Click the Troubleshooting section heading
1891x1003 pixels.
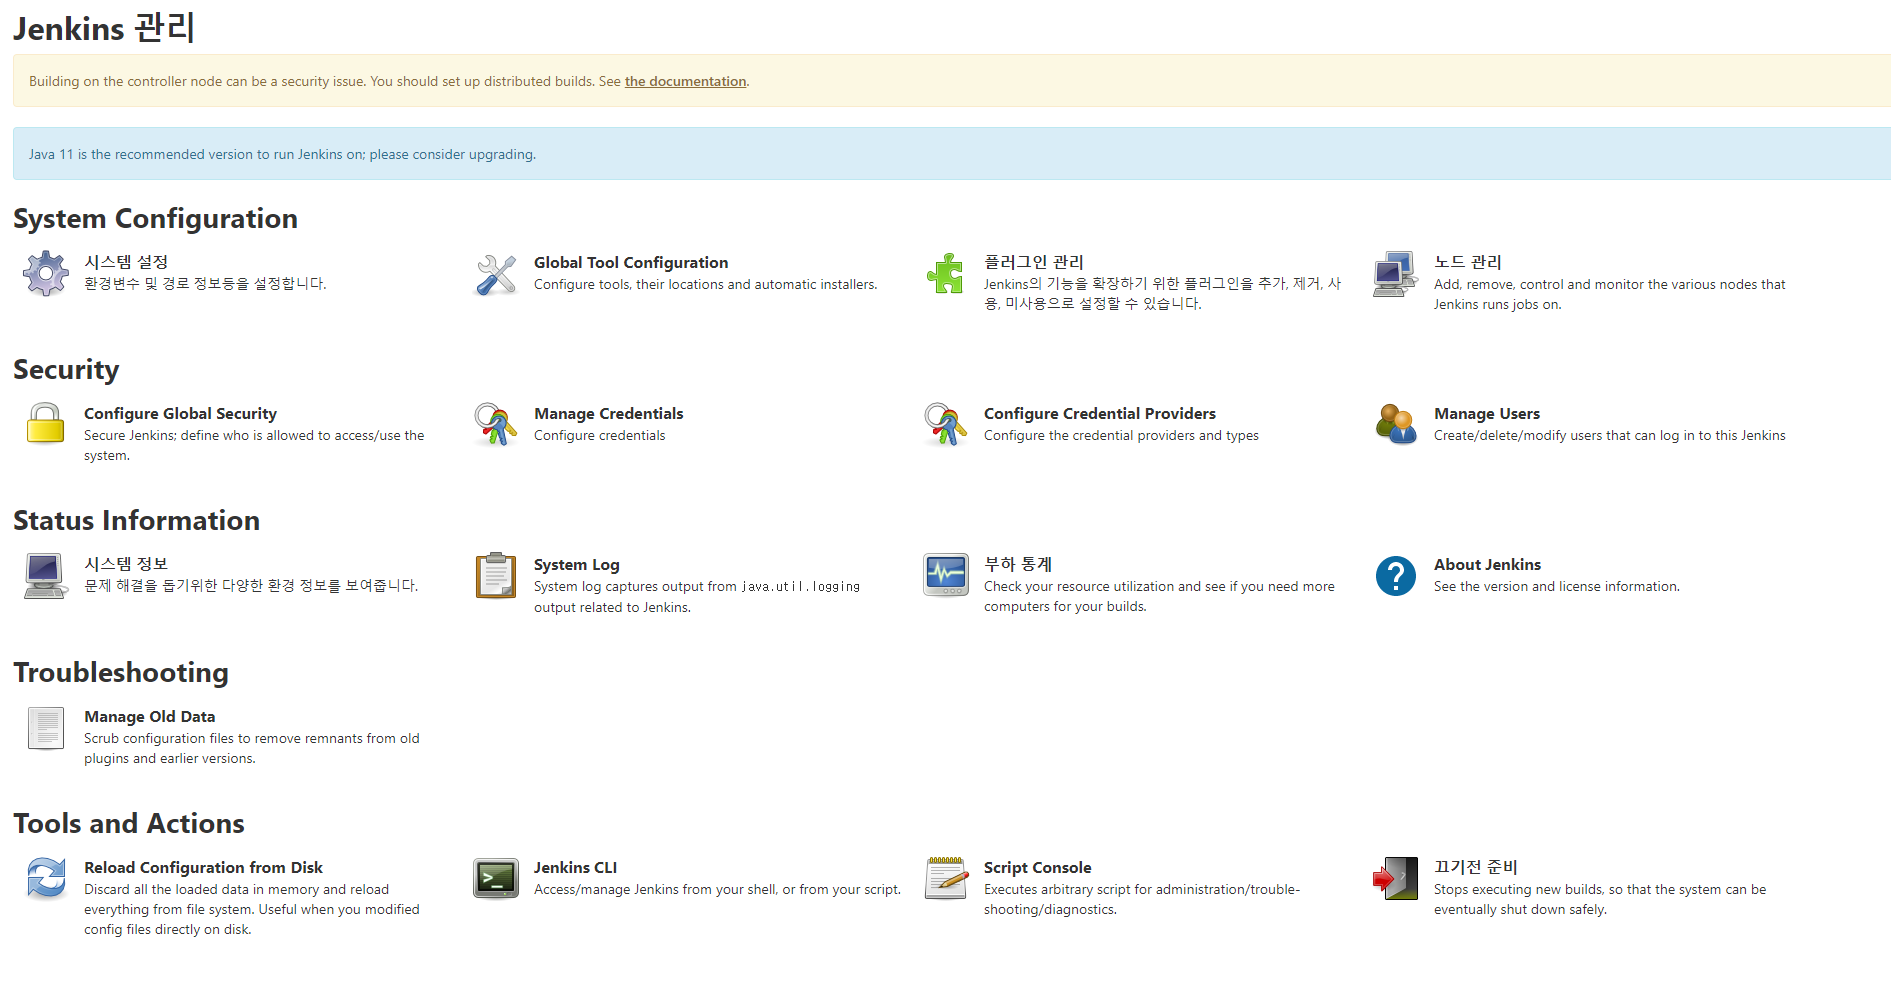coord(121,673)
